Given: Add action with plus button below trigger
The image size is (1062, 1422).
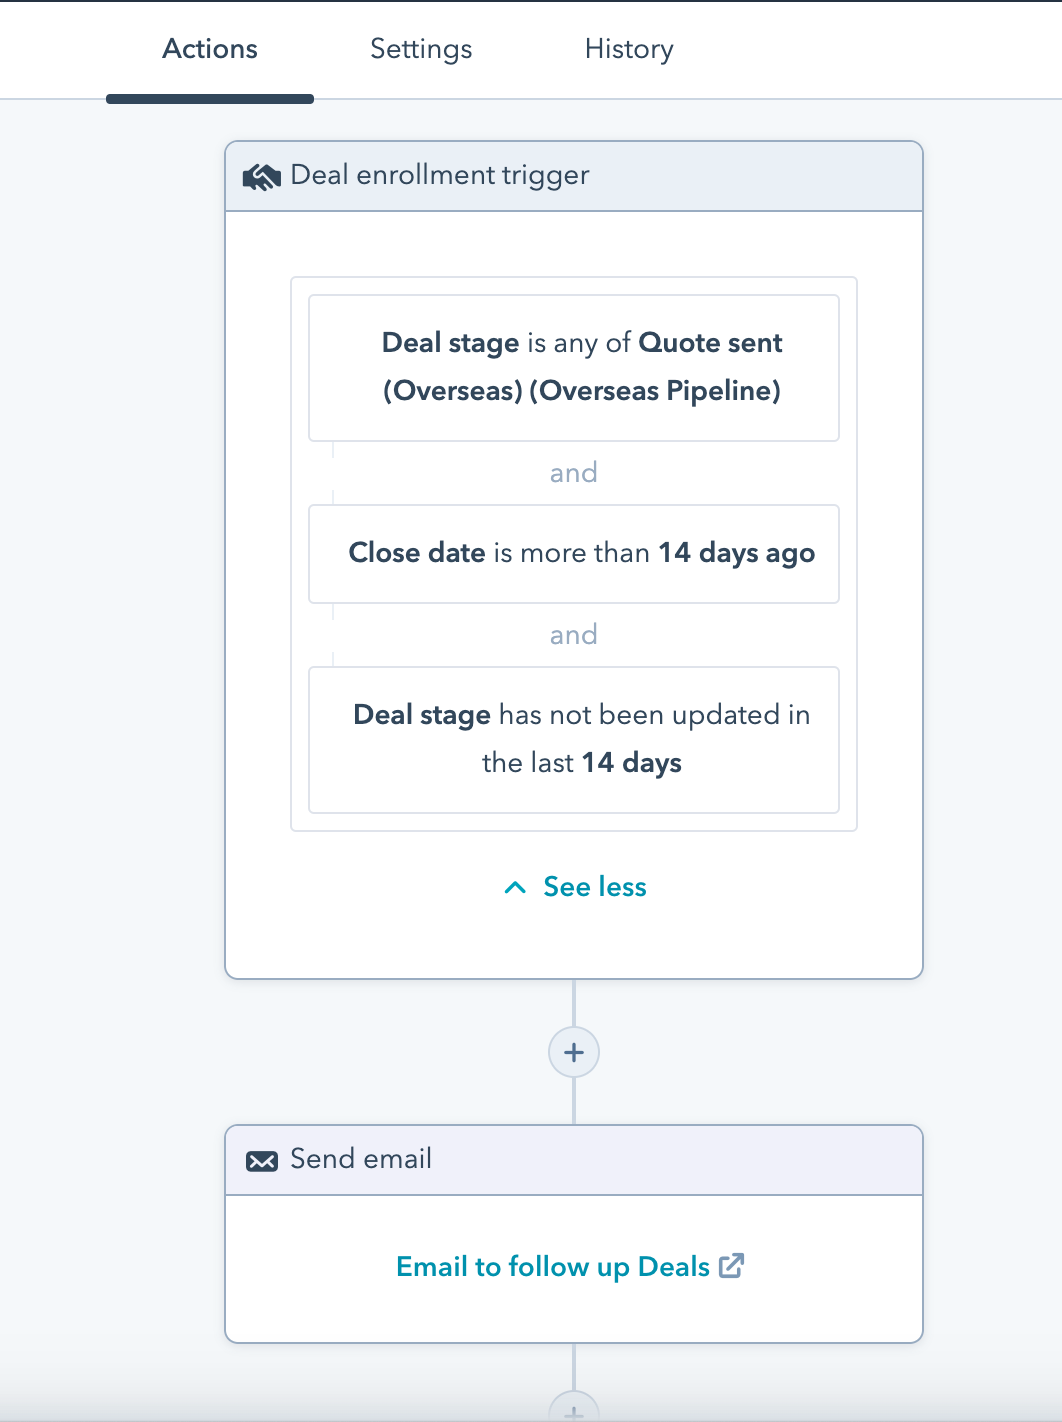Looking at the screenshot, I should [x=574, y=1052].
